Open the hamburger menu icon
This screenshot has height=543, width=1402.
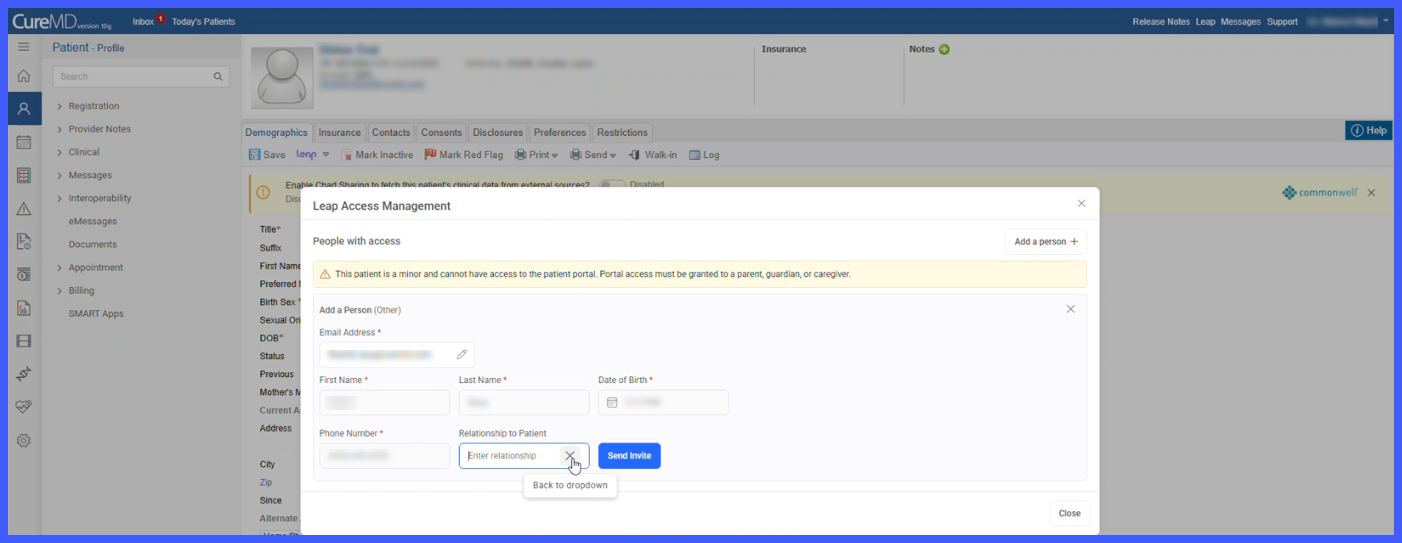(24, 47)
